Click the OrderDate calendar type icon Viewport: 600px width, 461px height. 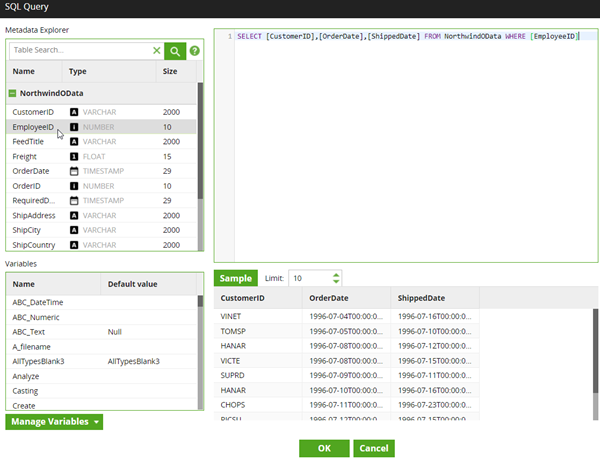pos(74,171)
